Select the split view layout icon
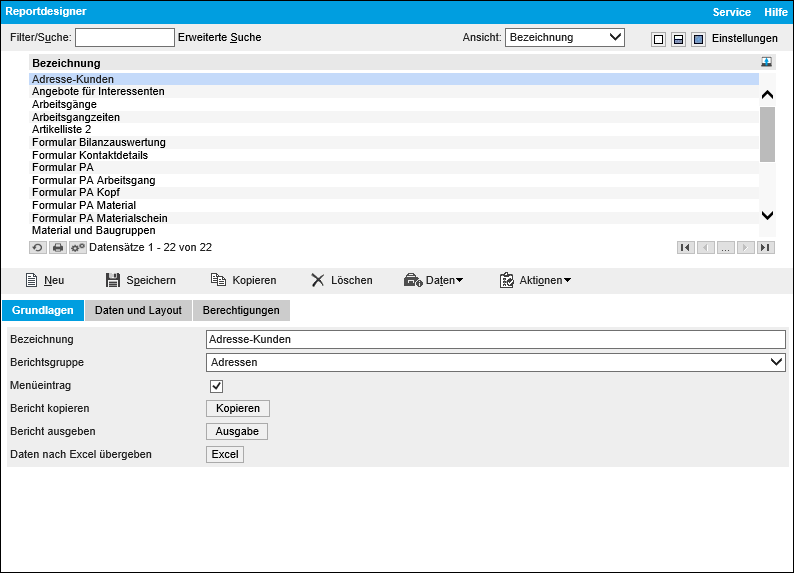Viewport: 794px width, 573px height. coord(679,39)
